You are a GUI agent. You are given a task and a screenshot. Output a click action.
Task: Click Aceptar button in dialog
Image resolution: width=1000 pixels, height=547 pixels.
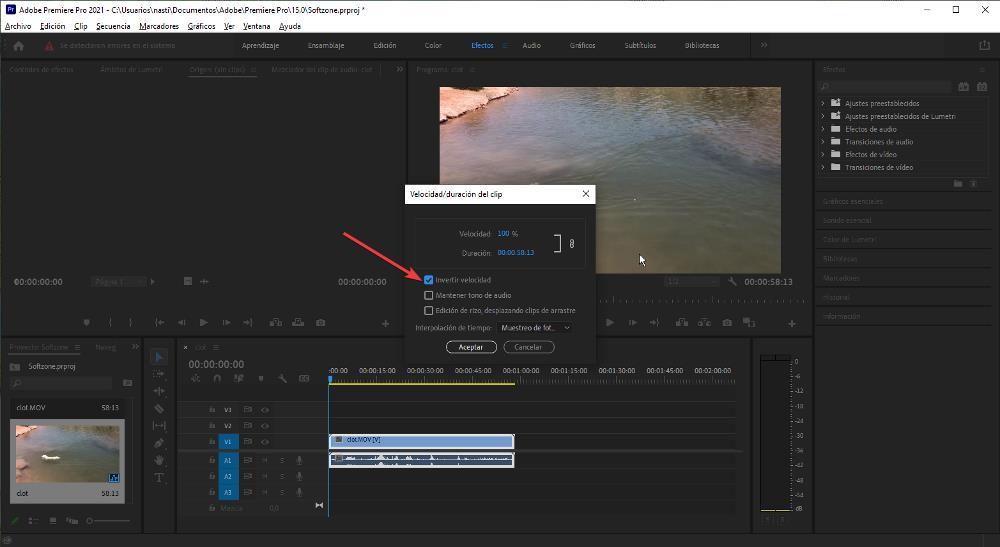point(471,347)
